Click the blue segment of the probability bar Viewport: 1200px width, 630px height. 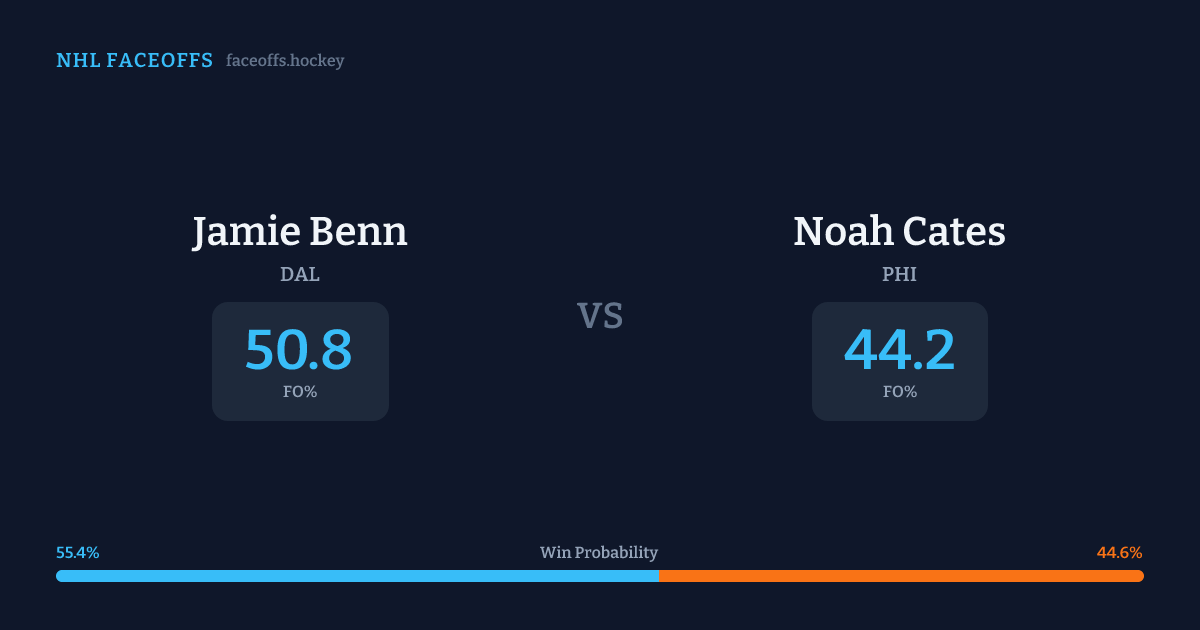click(357, 576)
